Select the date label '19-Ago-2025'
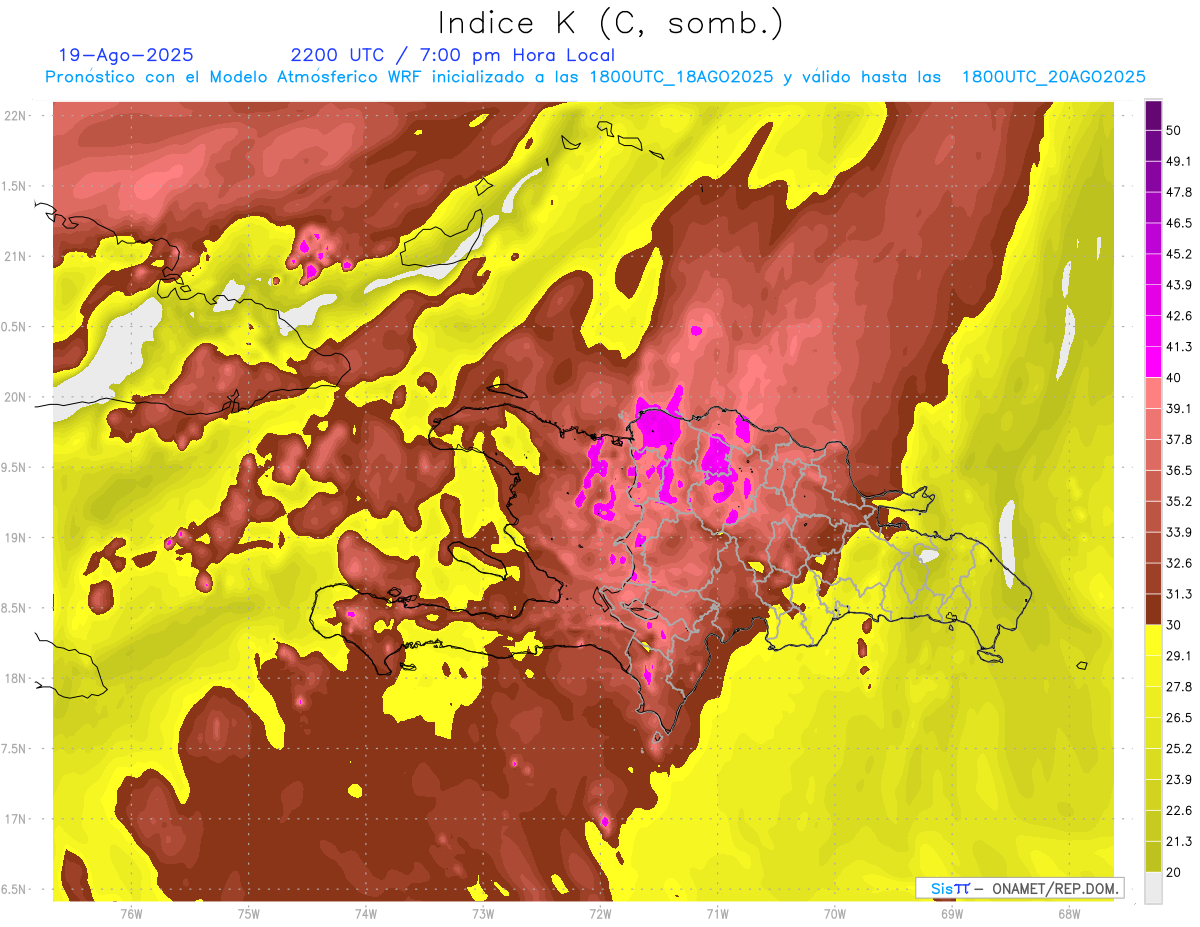Image resolution: width=1200 pixels, height=927 pixels. tap(126, 55)
